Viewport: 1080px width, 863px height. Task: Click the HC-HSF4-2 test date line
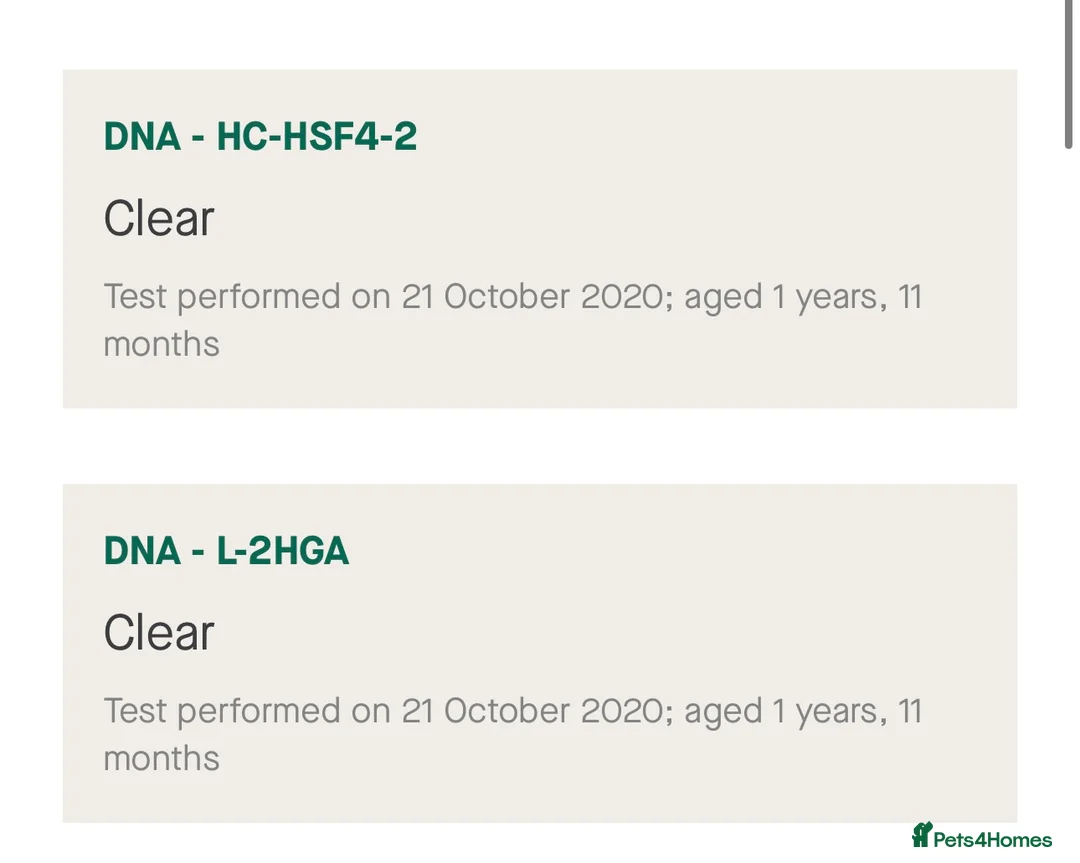512,297
